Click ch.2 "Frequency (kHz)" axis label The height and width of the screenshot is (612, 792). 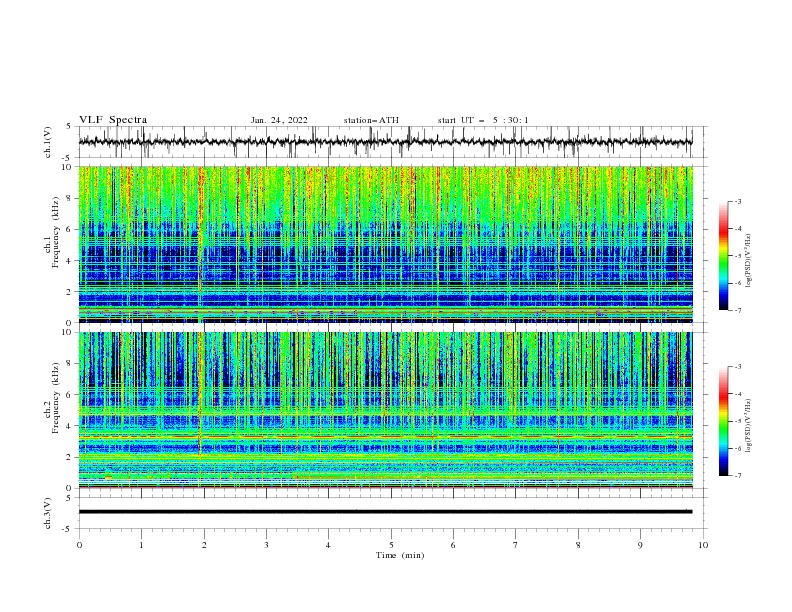pos(56,396)
